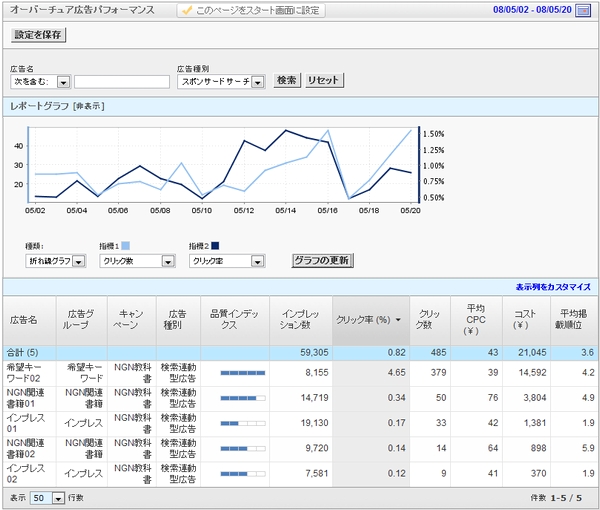Click the 広告名 search text field
Viewport: 600px width, 510px height.
[121, 82]
